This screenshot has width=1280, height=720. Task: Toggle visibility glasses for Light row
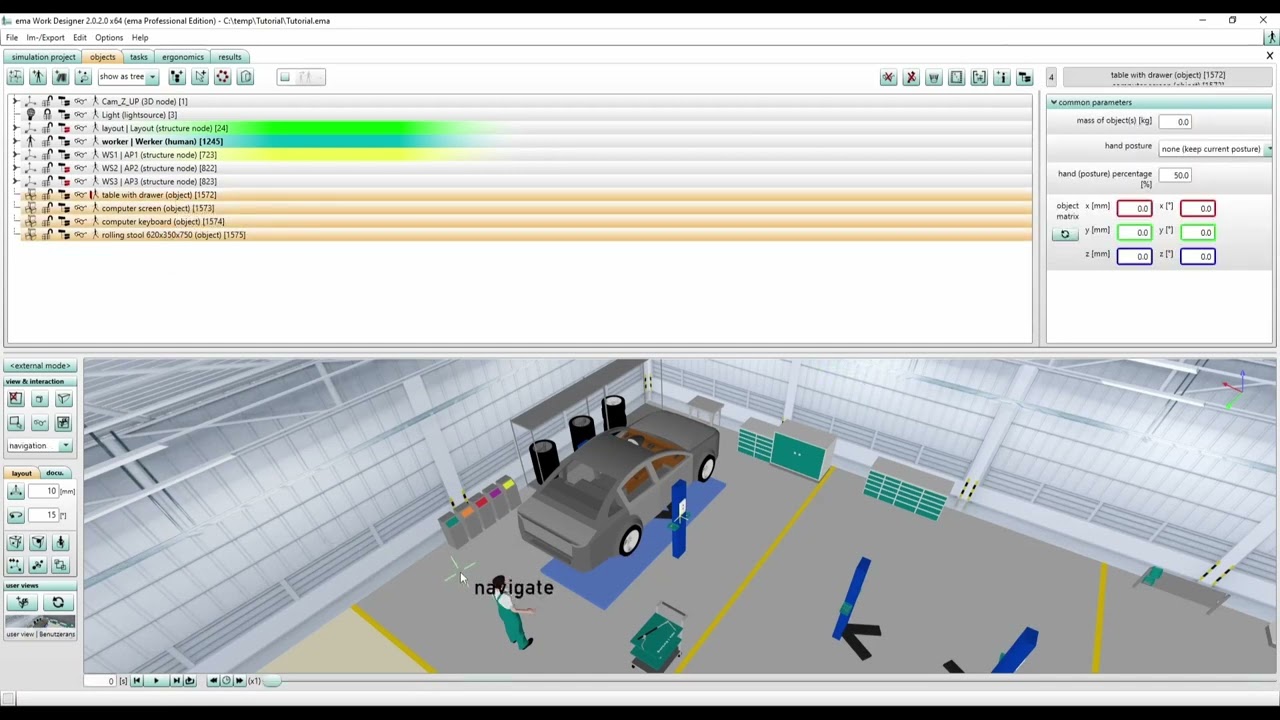coord(80,115)
